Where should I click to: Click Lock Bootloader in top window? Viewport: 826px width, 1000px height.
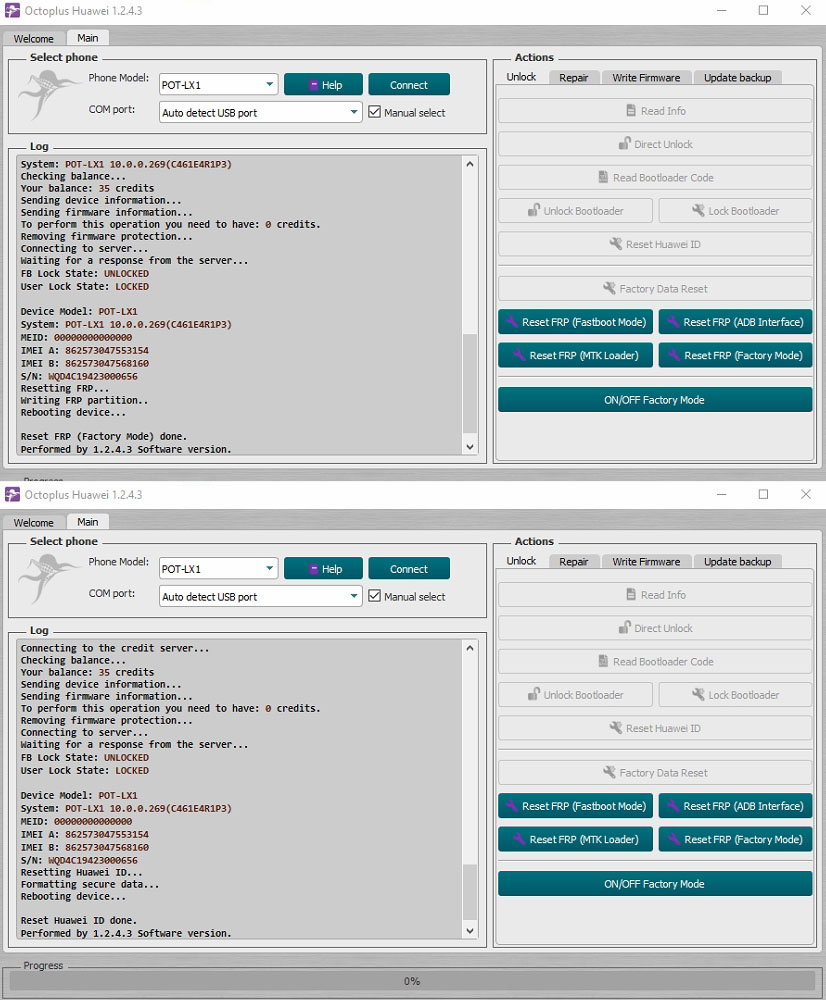tap(735, 211)
